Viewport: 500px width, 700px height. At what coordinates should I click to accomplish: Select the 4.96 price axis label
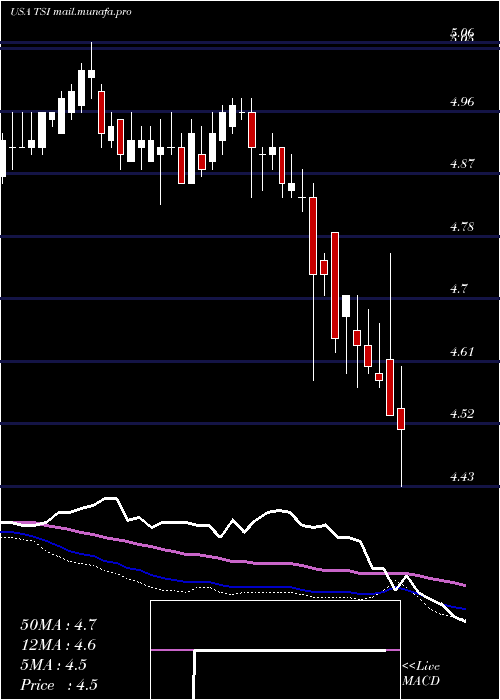(462, 102)
